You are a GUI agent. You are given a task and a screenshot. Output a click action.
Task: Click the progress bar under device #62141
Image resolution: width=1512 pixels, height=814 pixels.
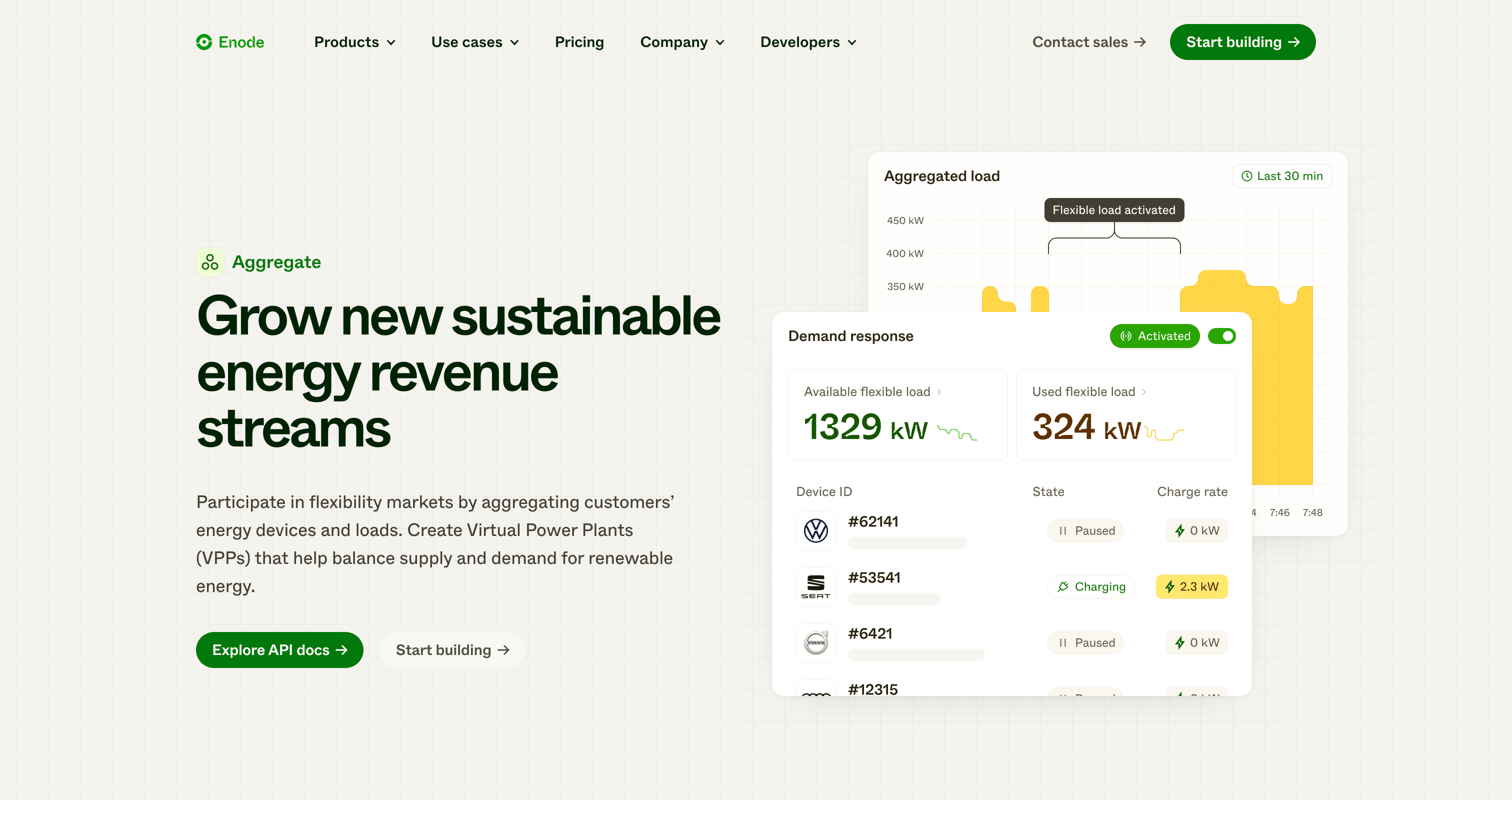[907, 543]
